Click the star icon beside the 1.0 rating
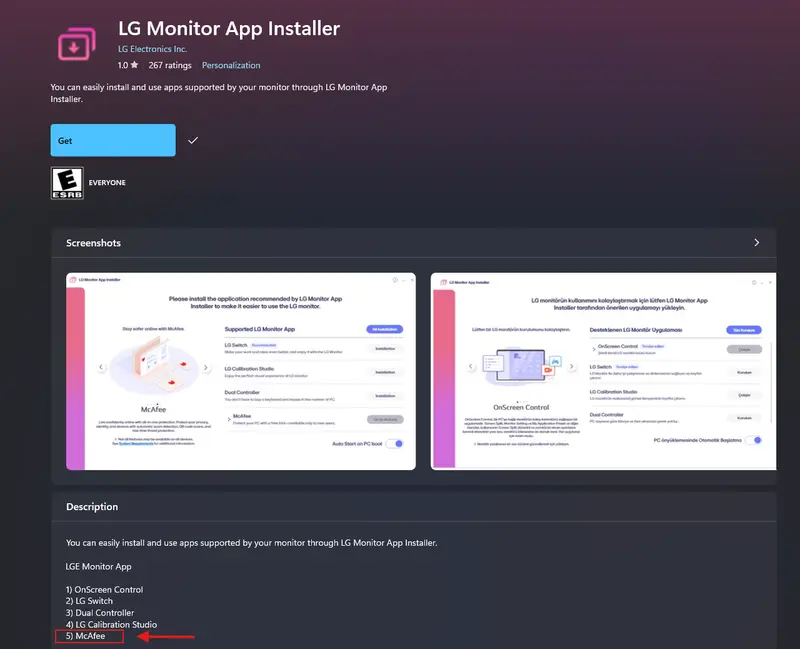This screenshot has height=649, width=800. (x=134, y=65)
